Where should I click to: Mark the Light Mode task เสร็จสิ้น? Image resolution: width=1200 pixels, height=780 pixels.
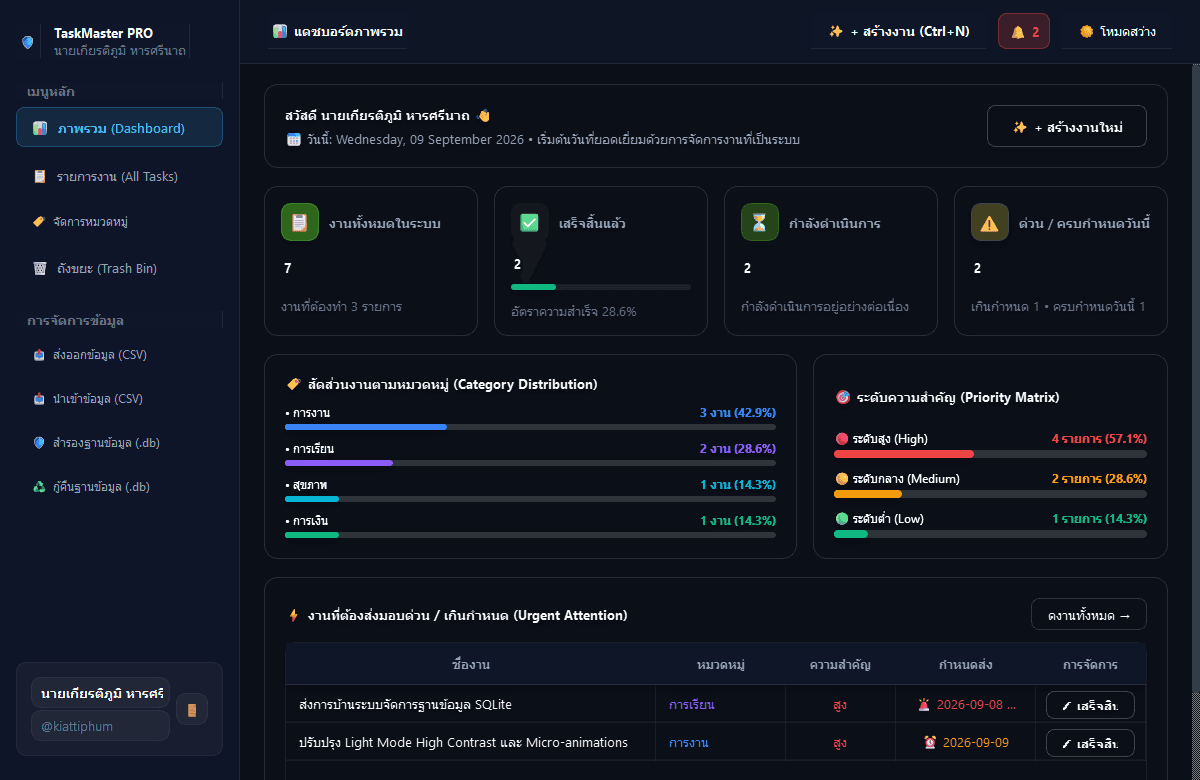(1090, 743)
